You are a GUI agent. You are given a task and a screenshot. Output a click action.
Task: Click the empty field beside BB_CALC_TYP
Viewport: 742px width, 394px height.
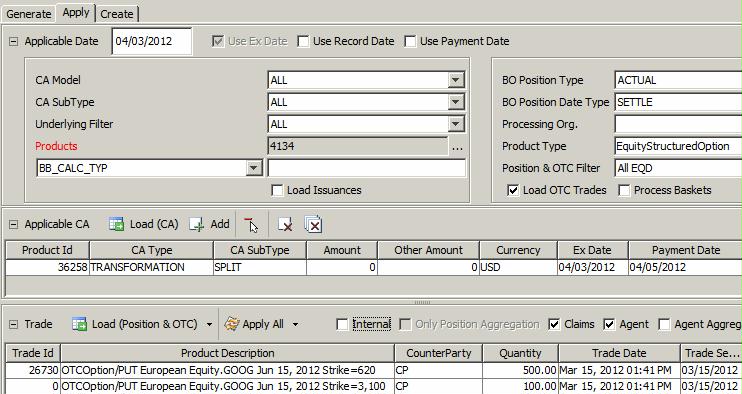[x=366, y=168]
